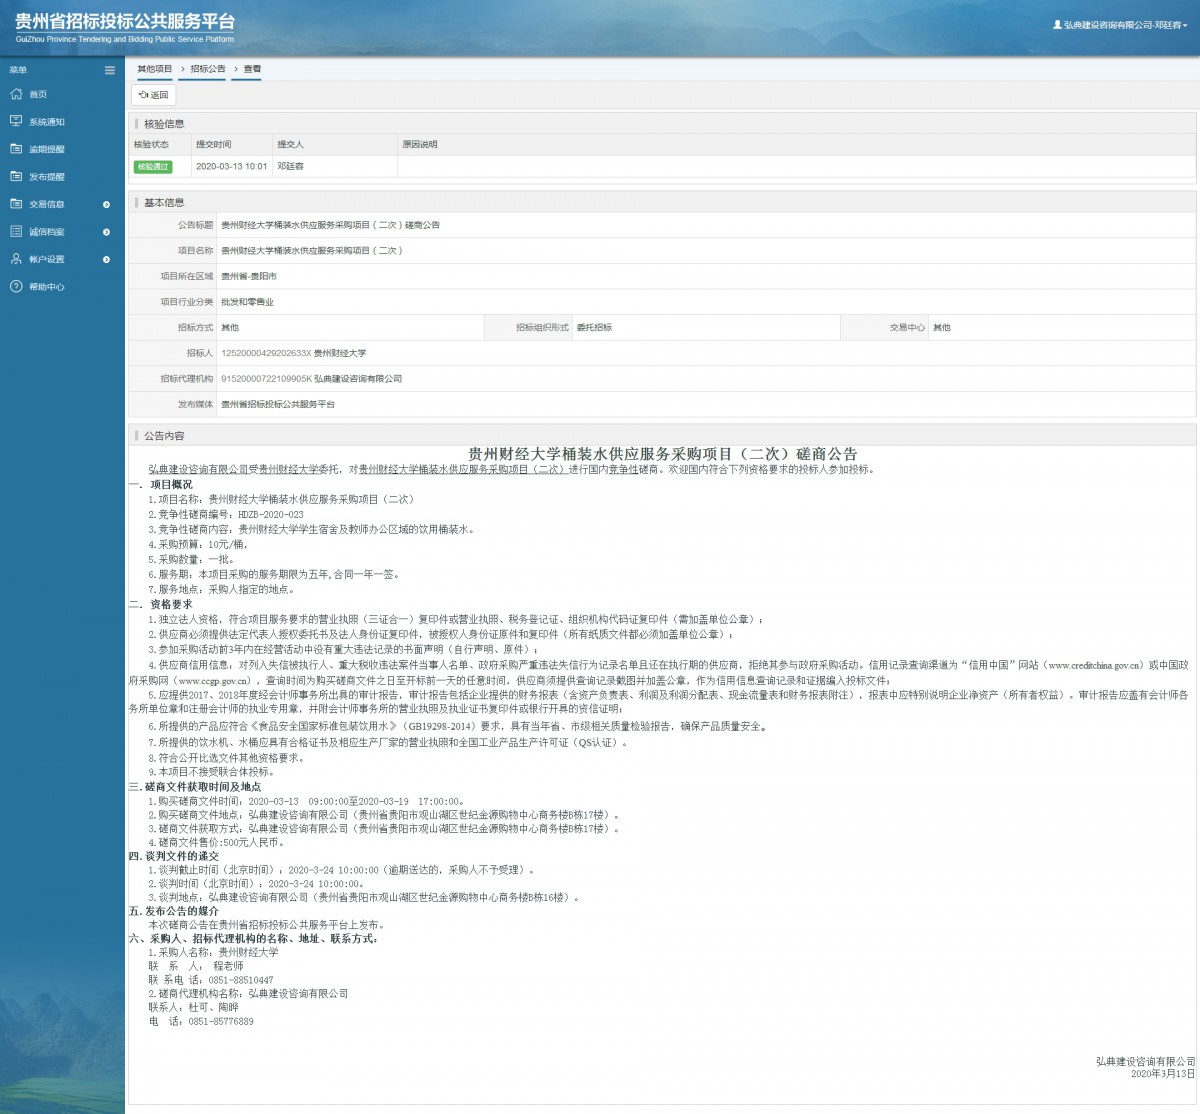Screen dimensions: 1200x1114
Task: Click the 首页 home icon
Action: click(16, 94)
